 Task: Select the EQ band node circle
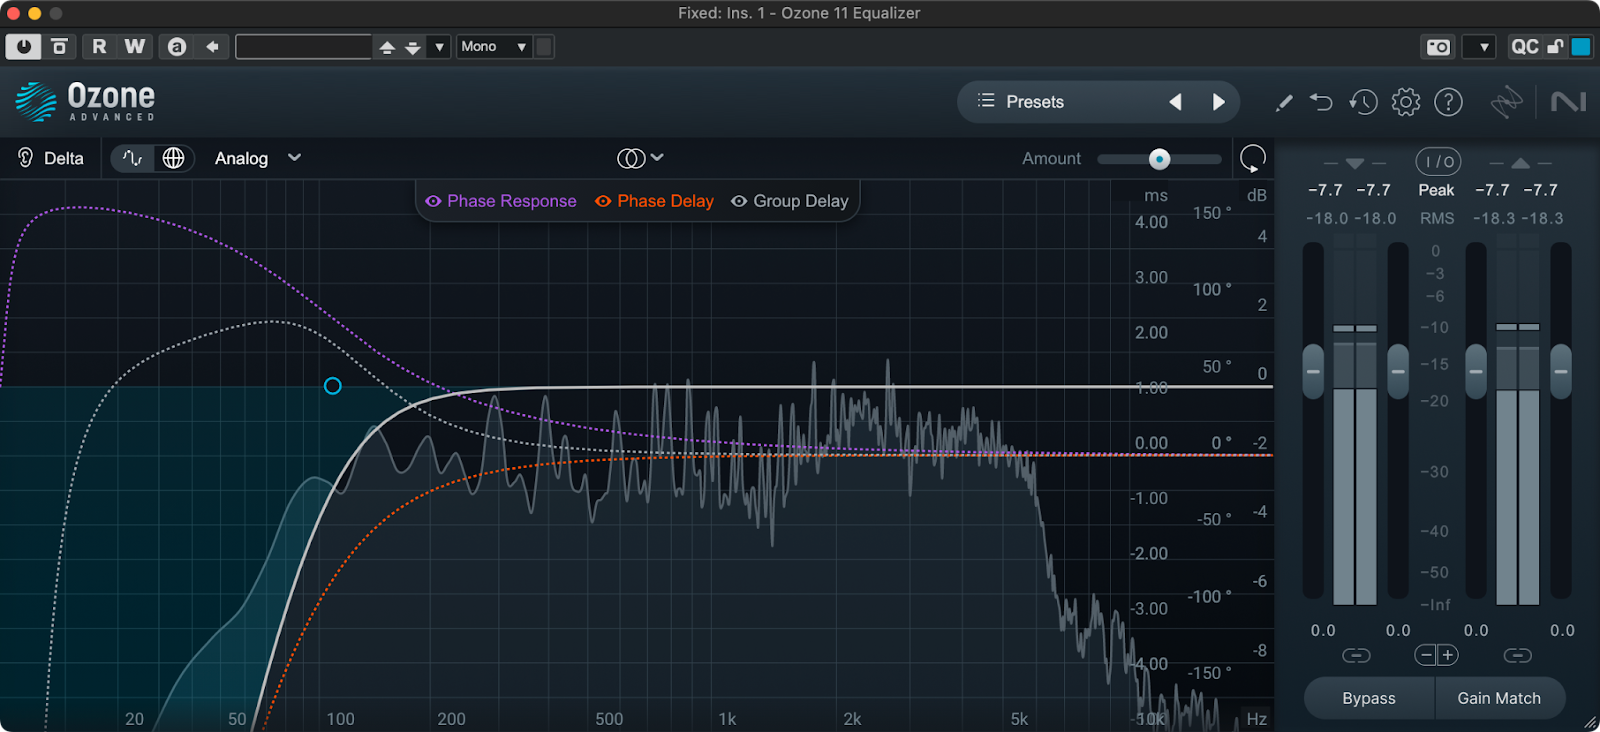333,386
